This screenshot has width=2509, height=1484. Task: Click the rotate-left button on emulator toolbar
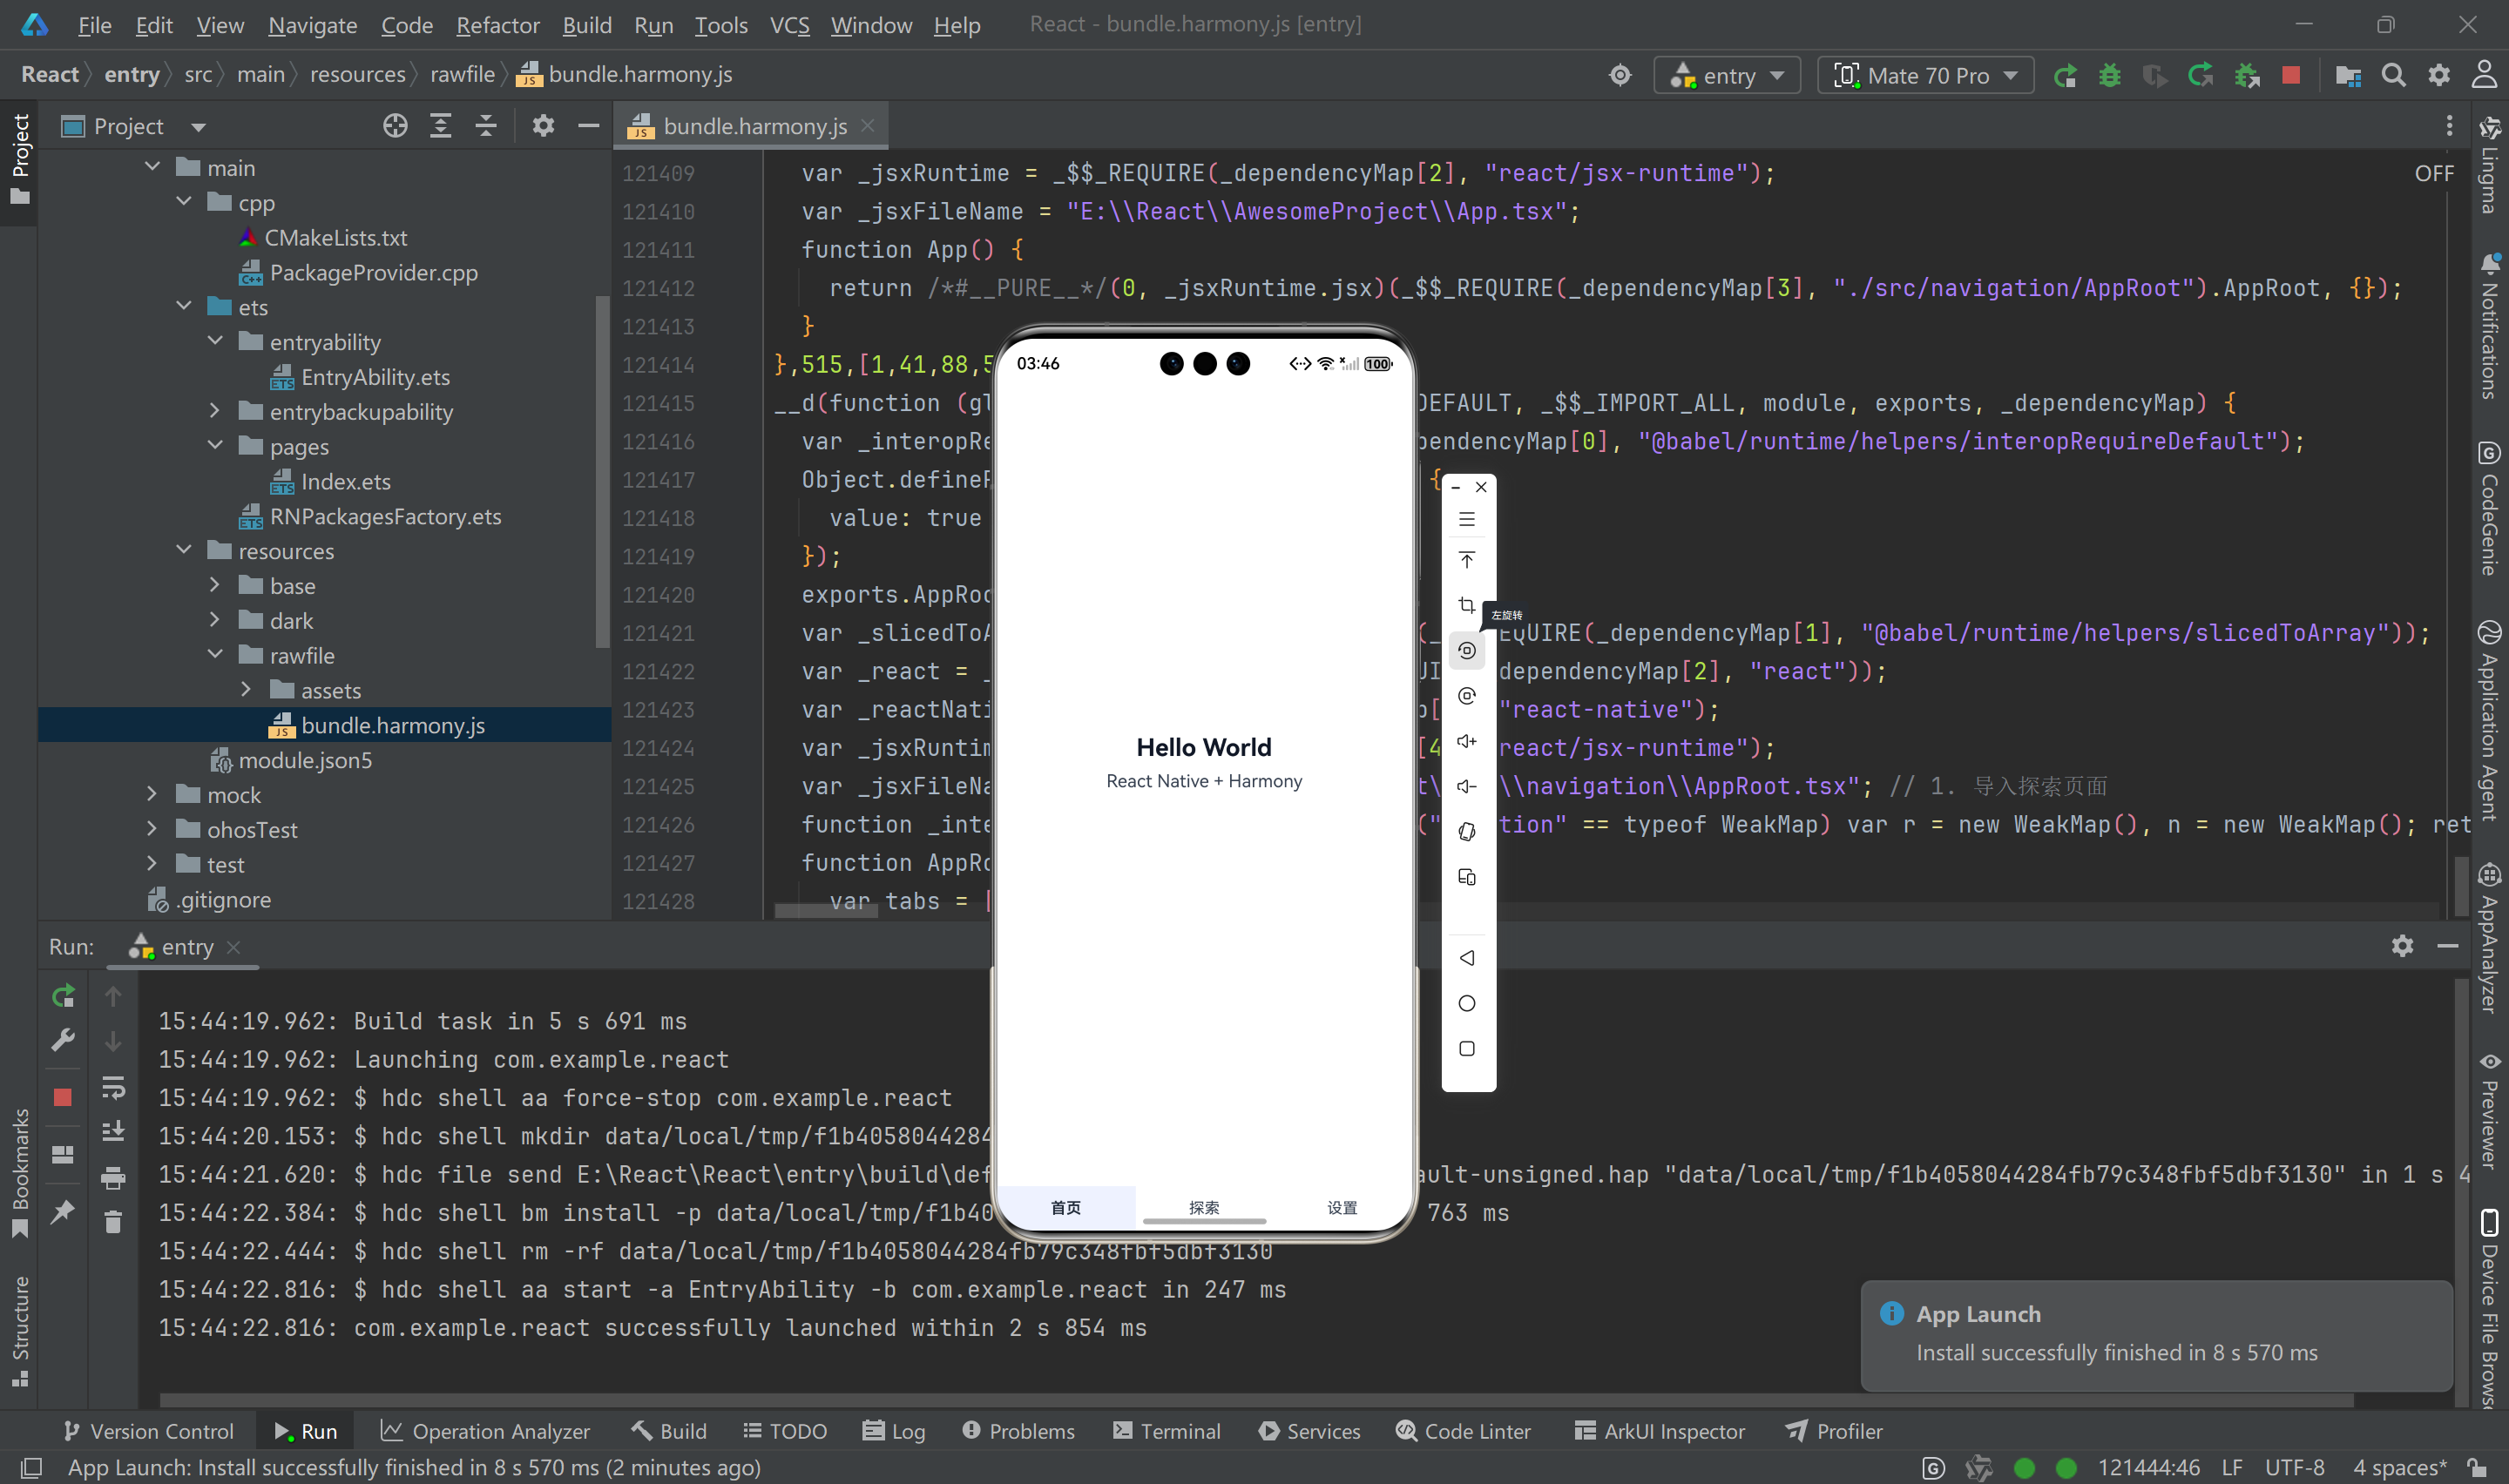(x=1466, y=650)
